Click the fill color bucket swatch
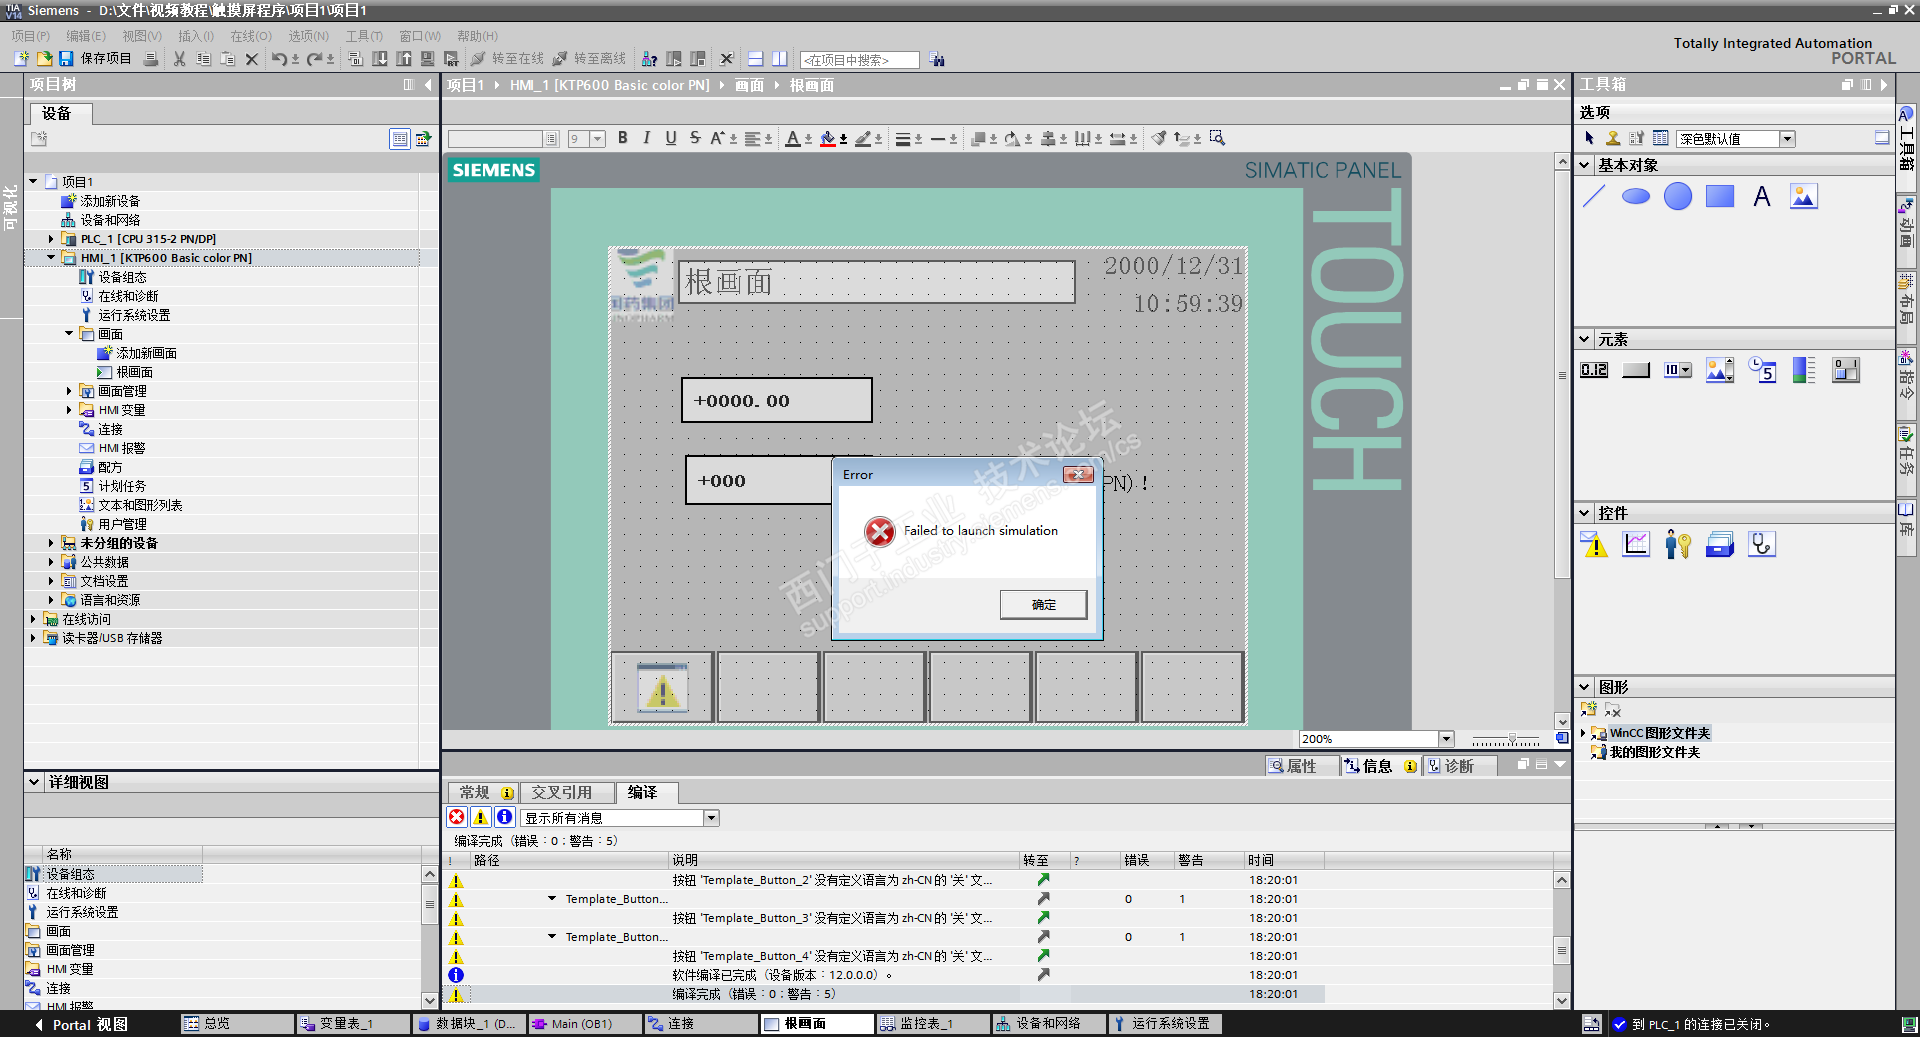 click(828, 138)
